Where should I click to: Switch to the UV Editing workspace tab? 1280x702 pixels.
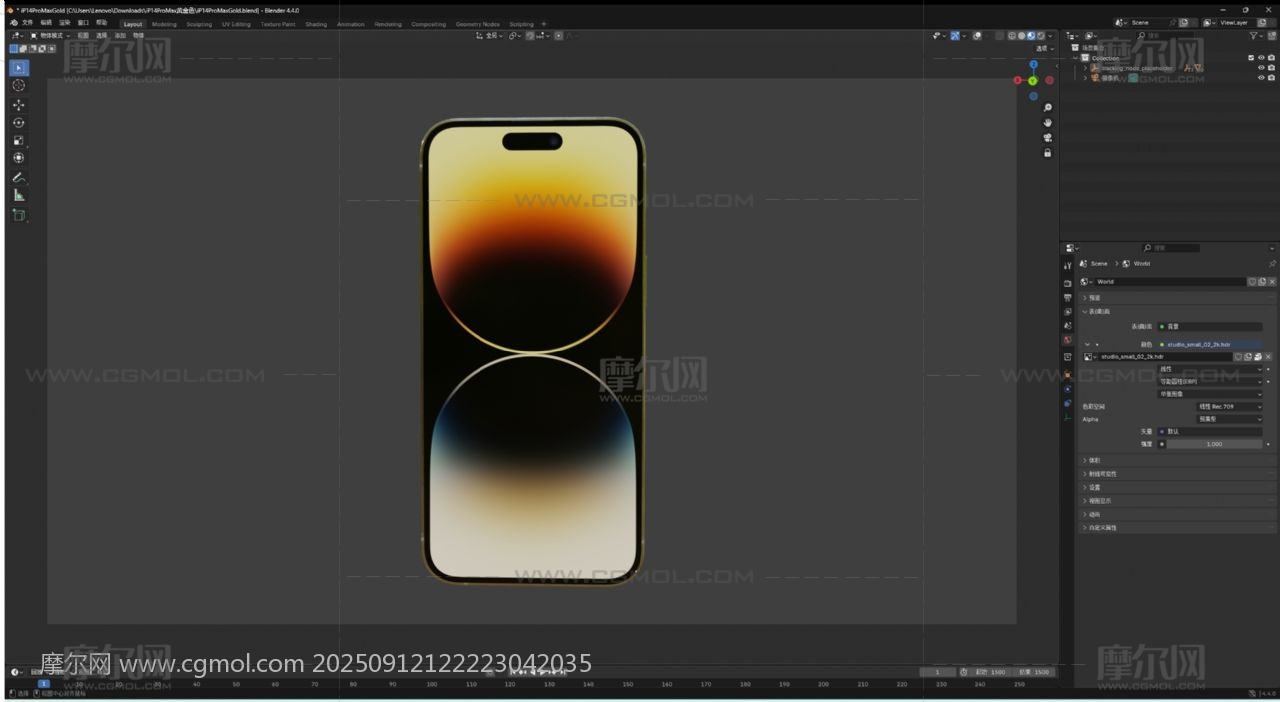pyautogui.click(x=236, y=24)
